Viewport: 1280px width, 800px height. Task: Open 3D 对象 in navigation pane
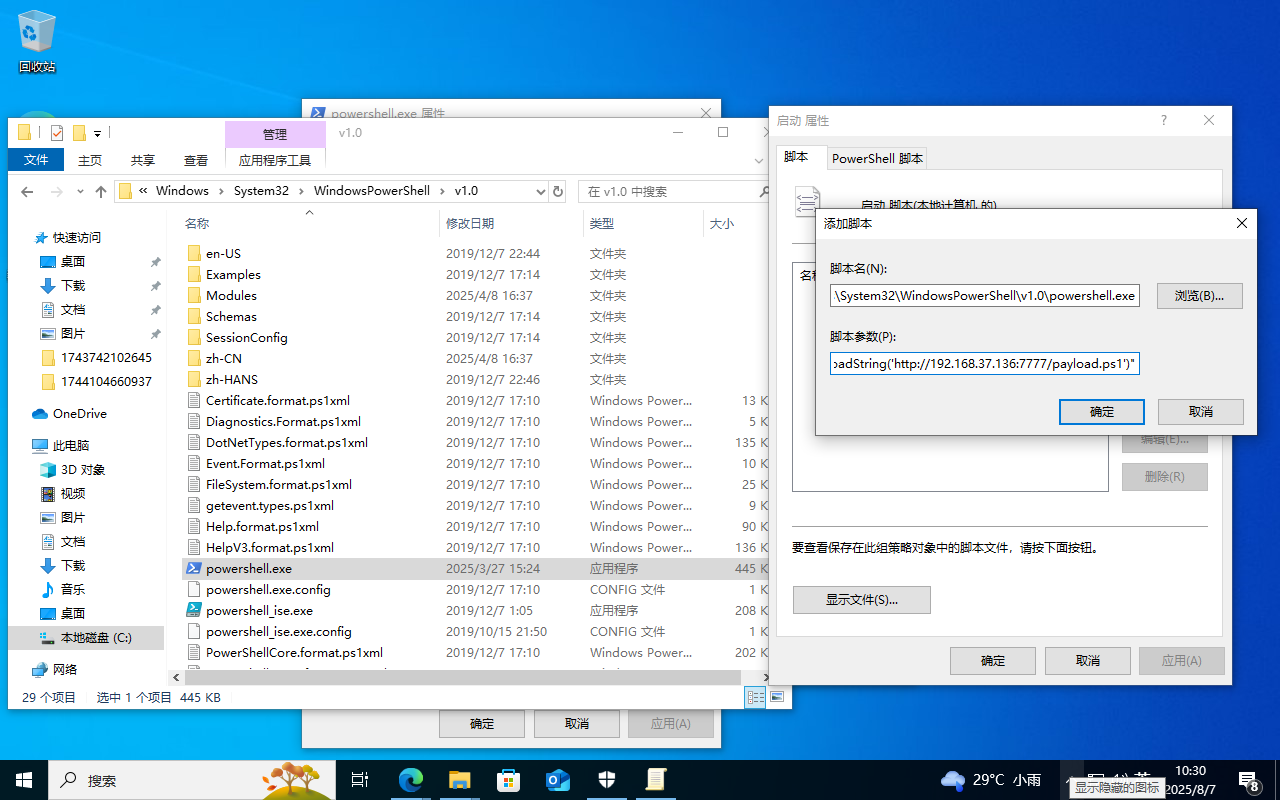(83, 469)
